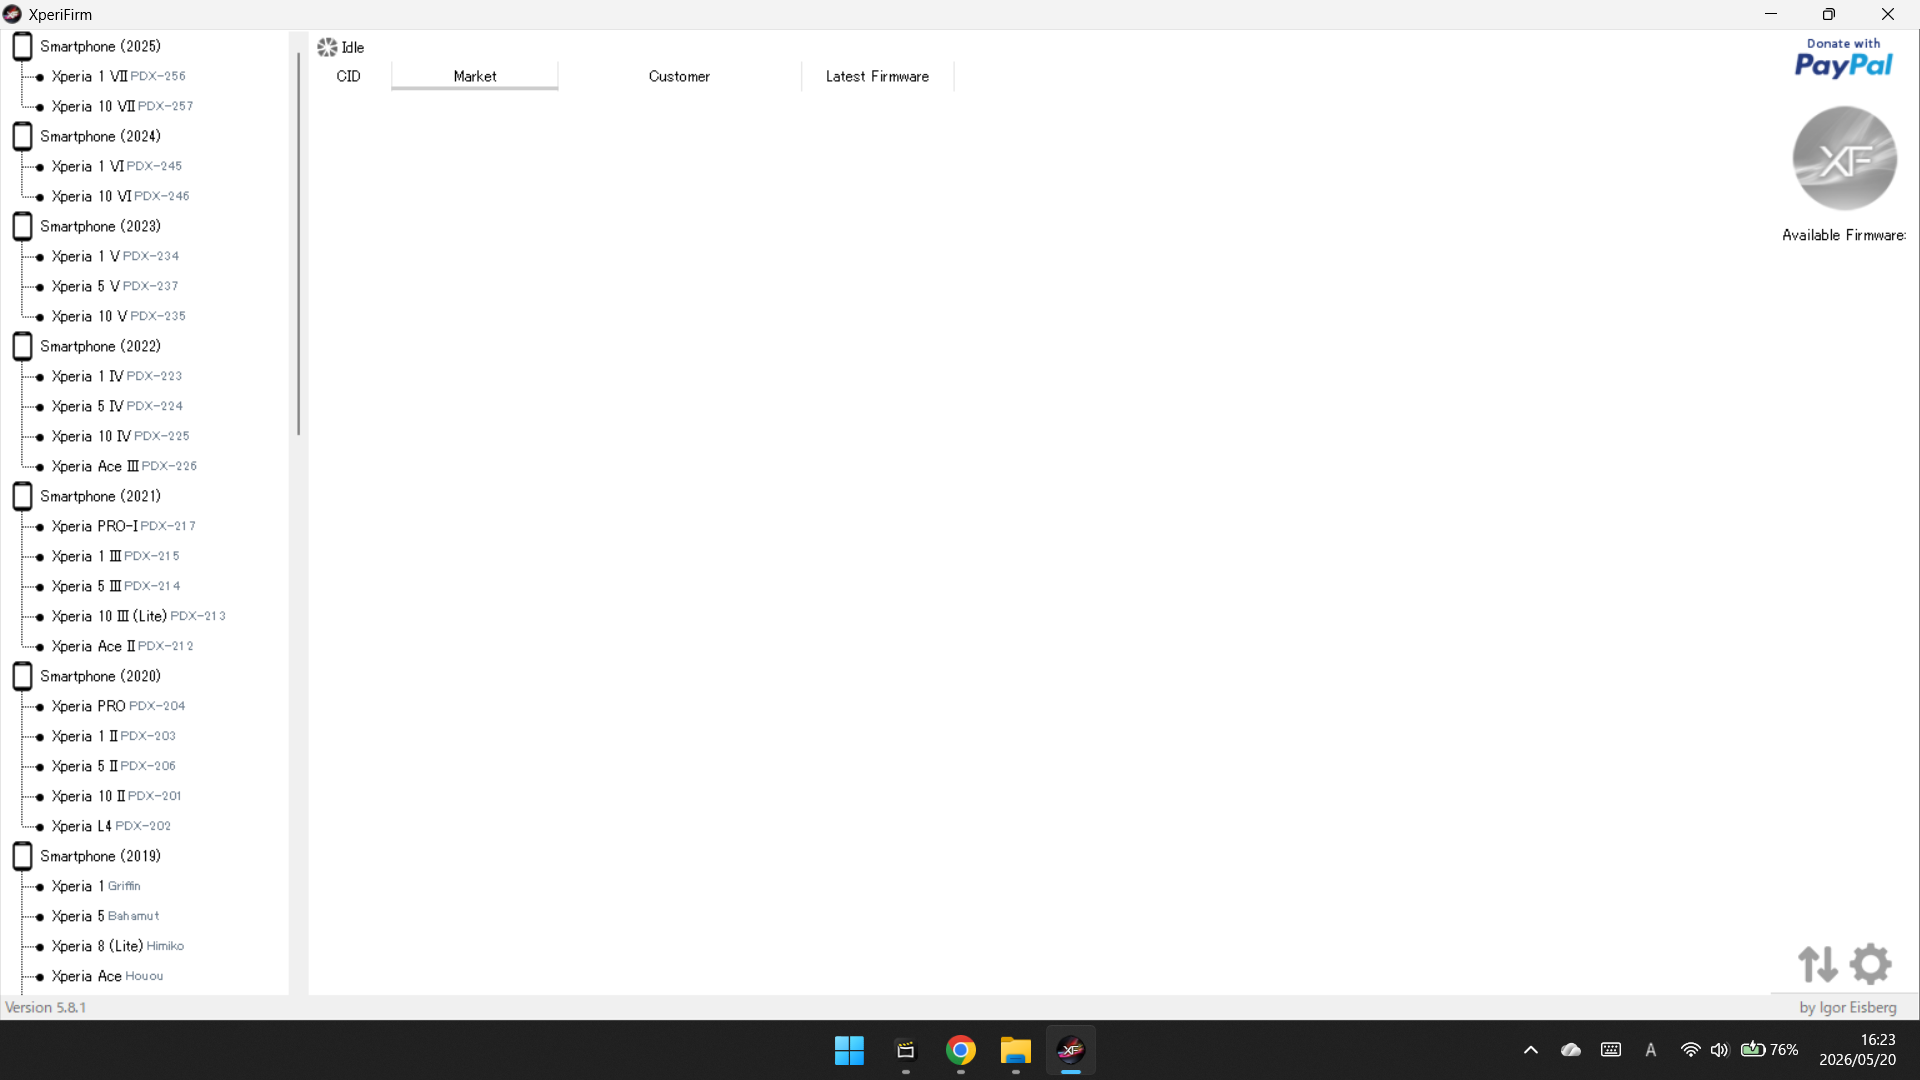
Task: Select Xperia 10 IV PDX-225
Action: point(121,436)
